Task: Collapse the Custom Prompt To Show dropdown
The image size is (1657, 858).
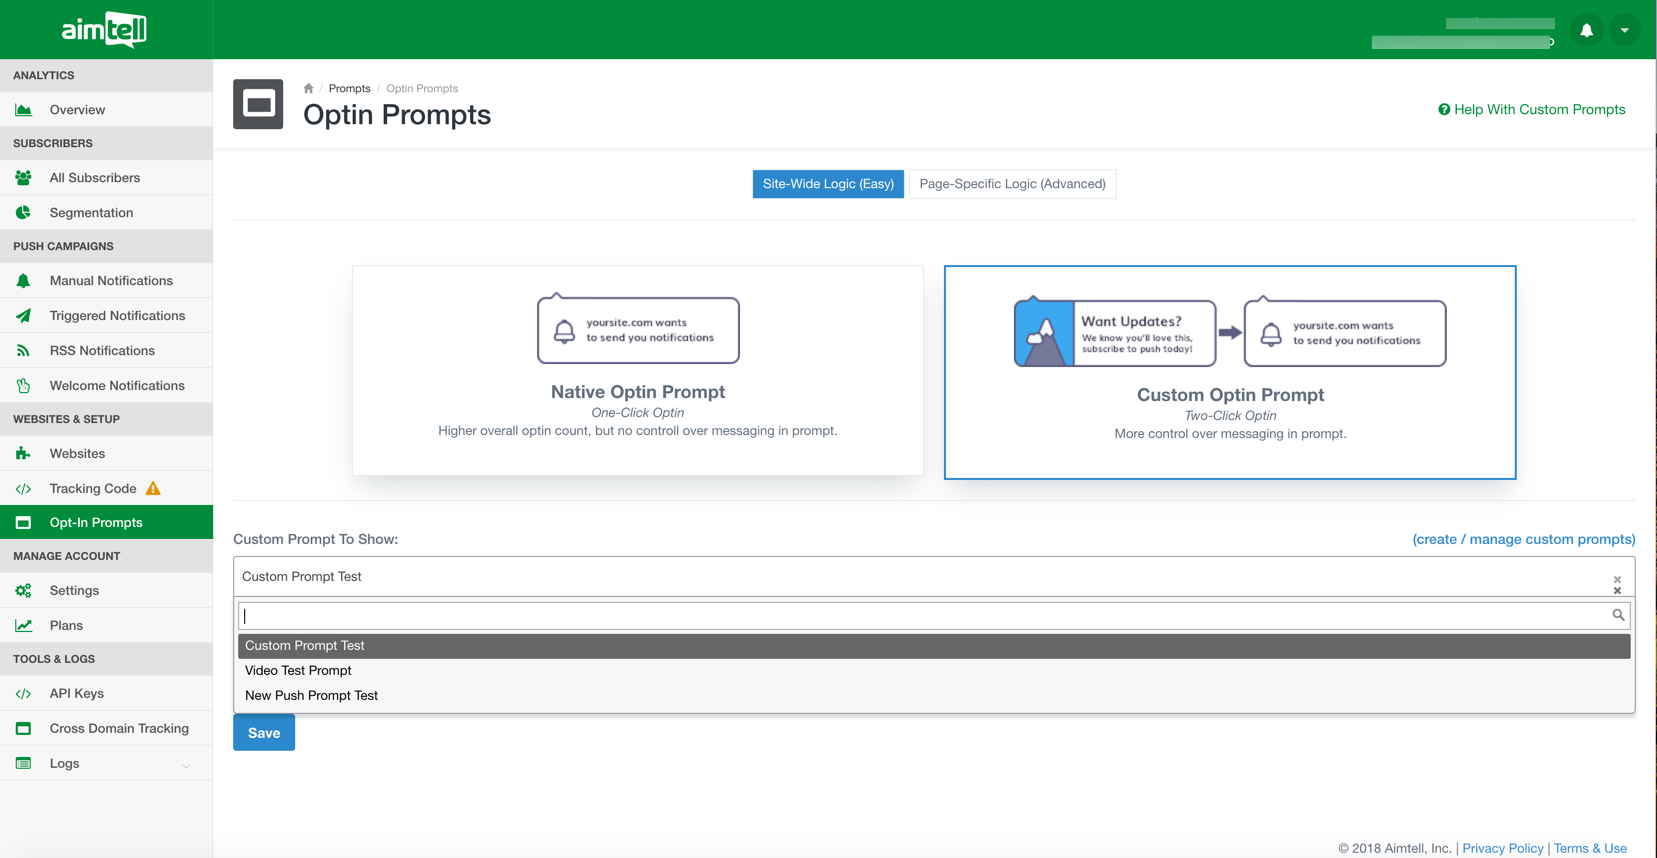Action: click(934, 577)
